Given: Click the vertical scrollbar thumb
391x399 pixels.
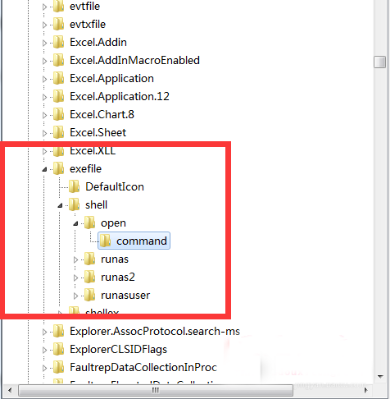Looking at the screenshot, I should [380, 62].
